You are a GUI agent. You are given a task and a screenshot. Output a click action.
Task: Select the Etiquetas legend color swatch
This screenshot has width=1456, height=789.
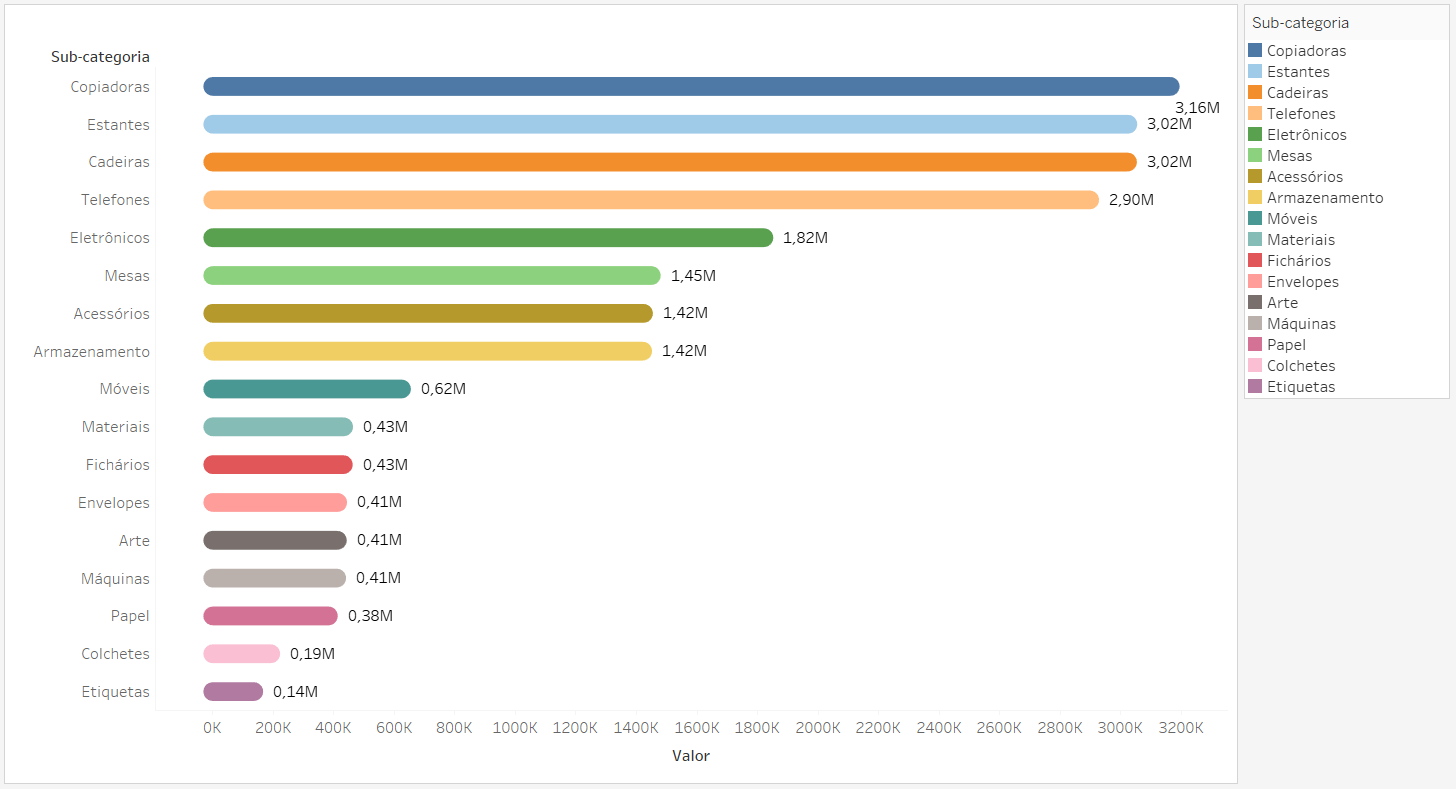pyautogui.click(x=1255, y=386)
